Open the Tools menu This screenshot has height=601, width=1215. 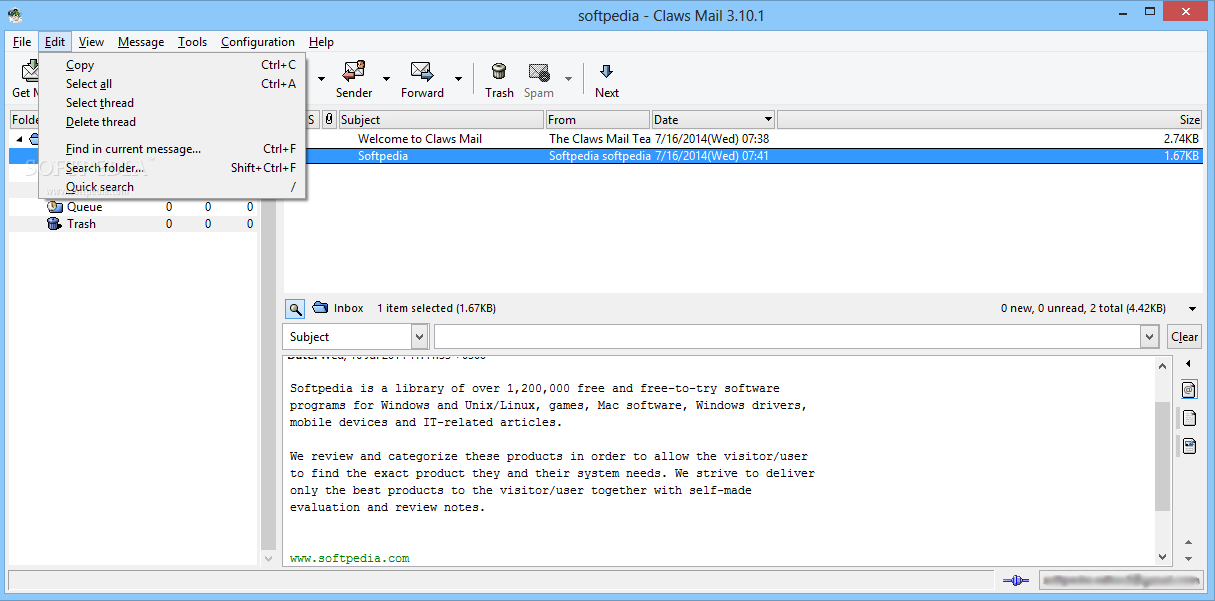193,42
